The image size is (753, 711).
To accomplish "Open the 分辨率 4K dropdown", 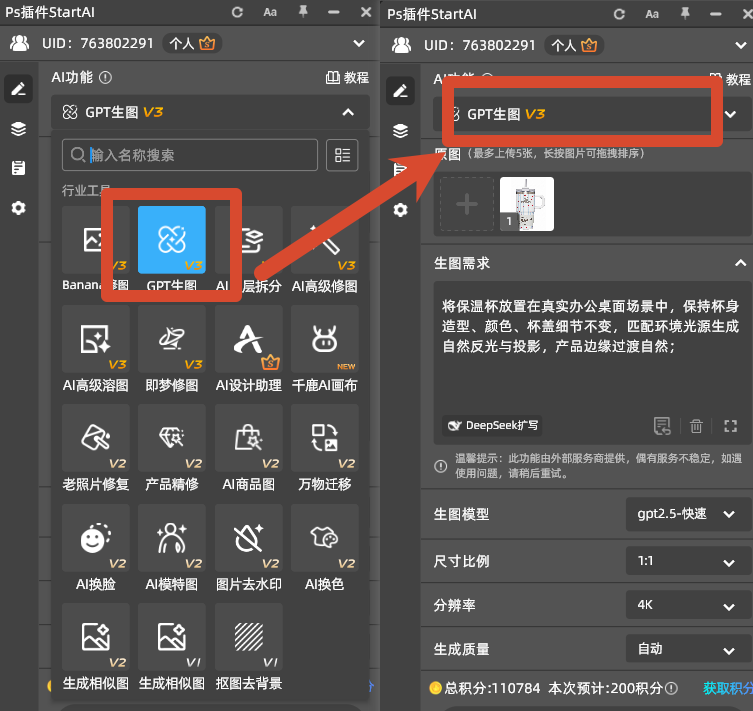I will (688, 605).
